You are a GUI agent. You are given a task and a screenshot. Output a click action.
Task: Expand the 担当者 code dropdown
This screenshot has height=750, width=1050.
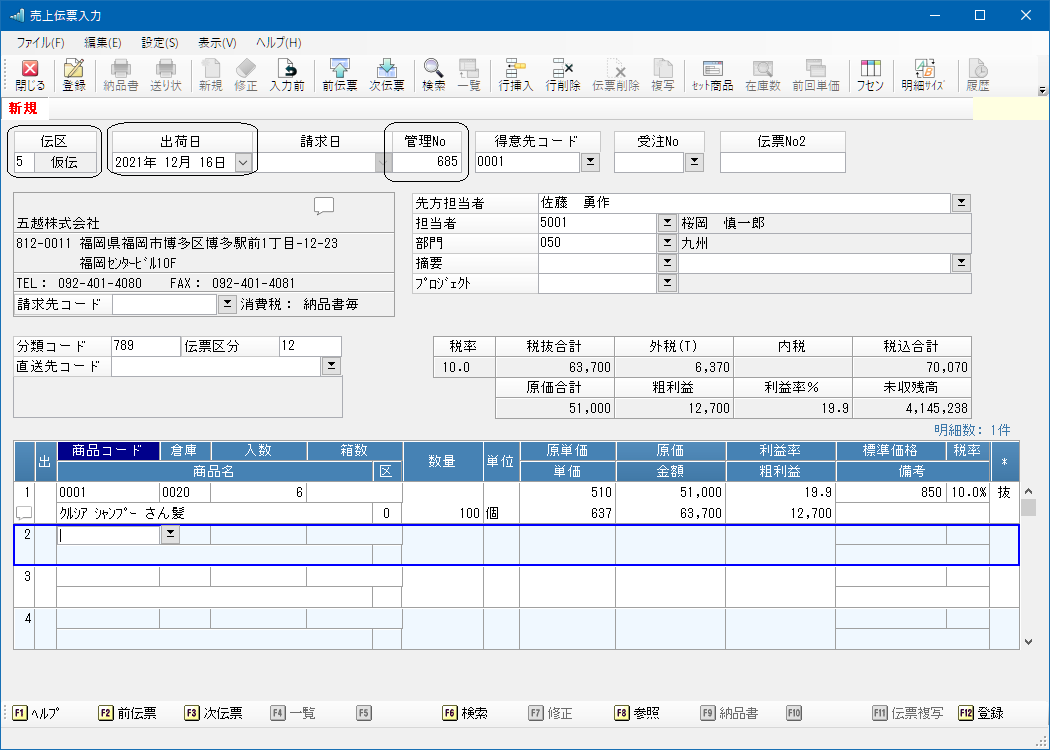coord(667,223)
